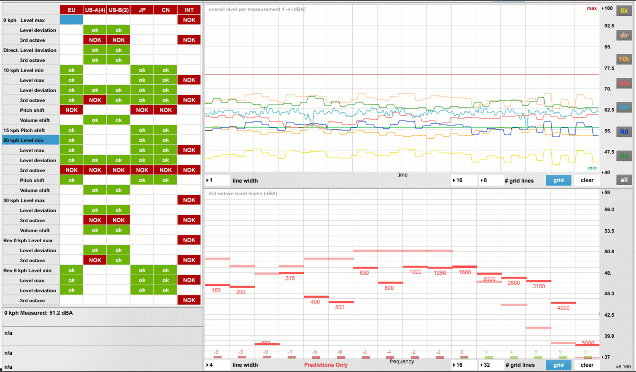Click the 160 Hz band marker
Image resolution: width=636 pixels, height=372 pixels.
(217, 285)
